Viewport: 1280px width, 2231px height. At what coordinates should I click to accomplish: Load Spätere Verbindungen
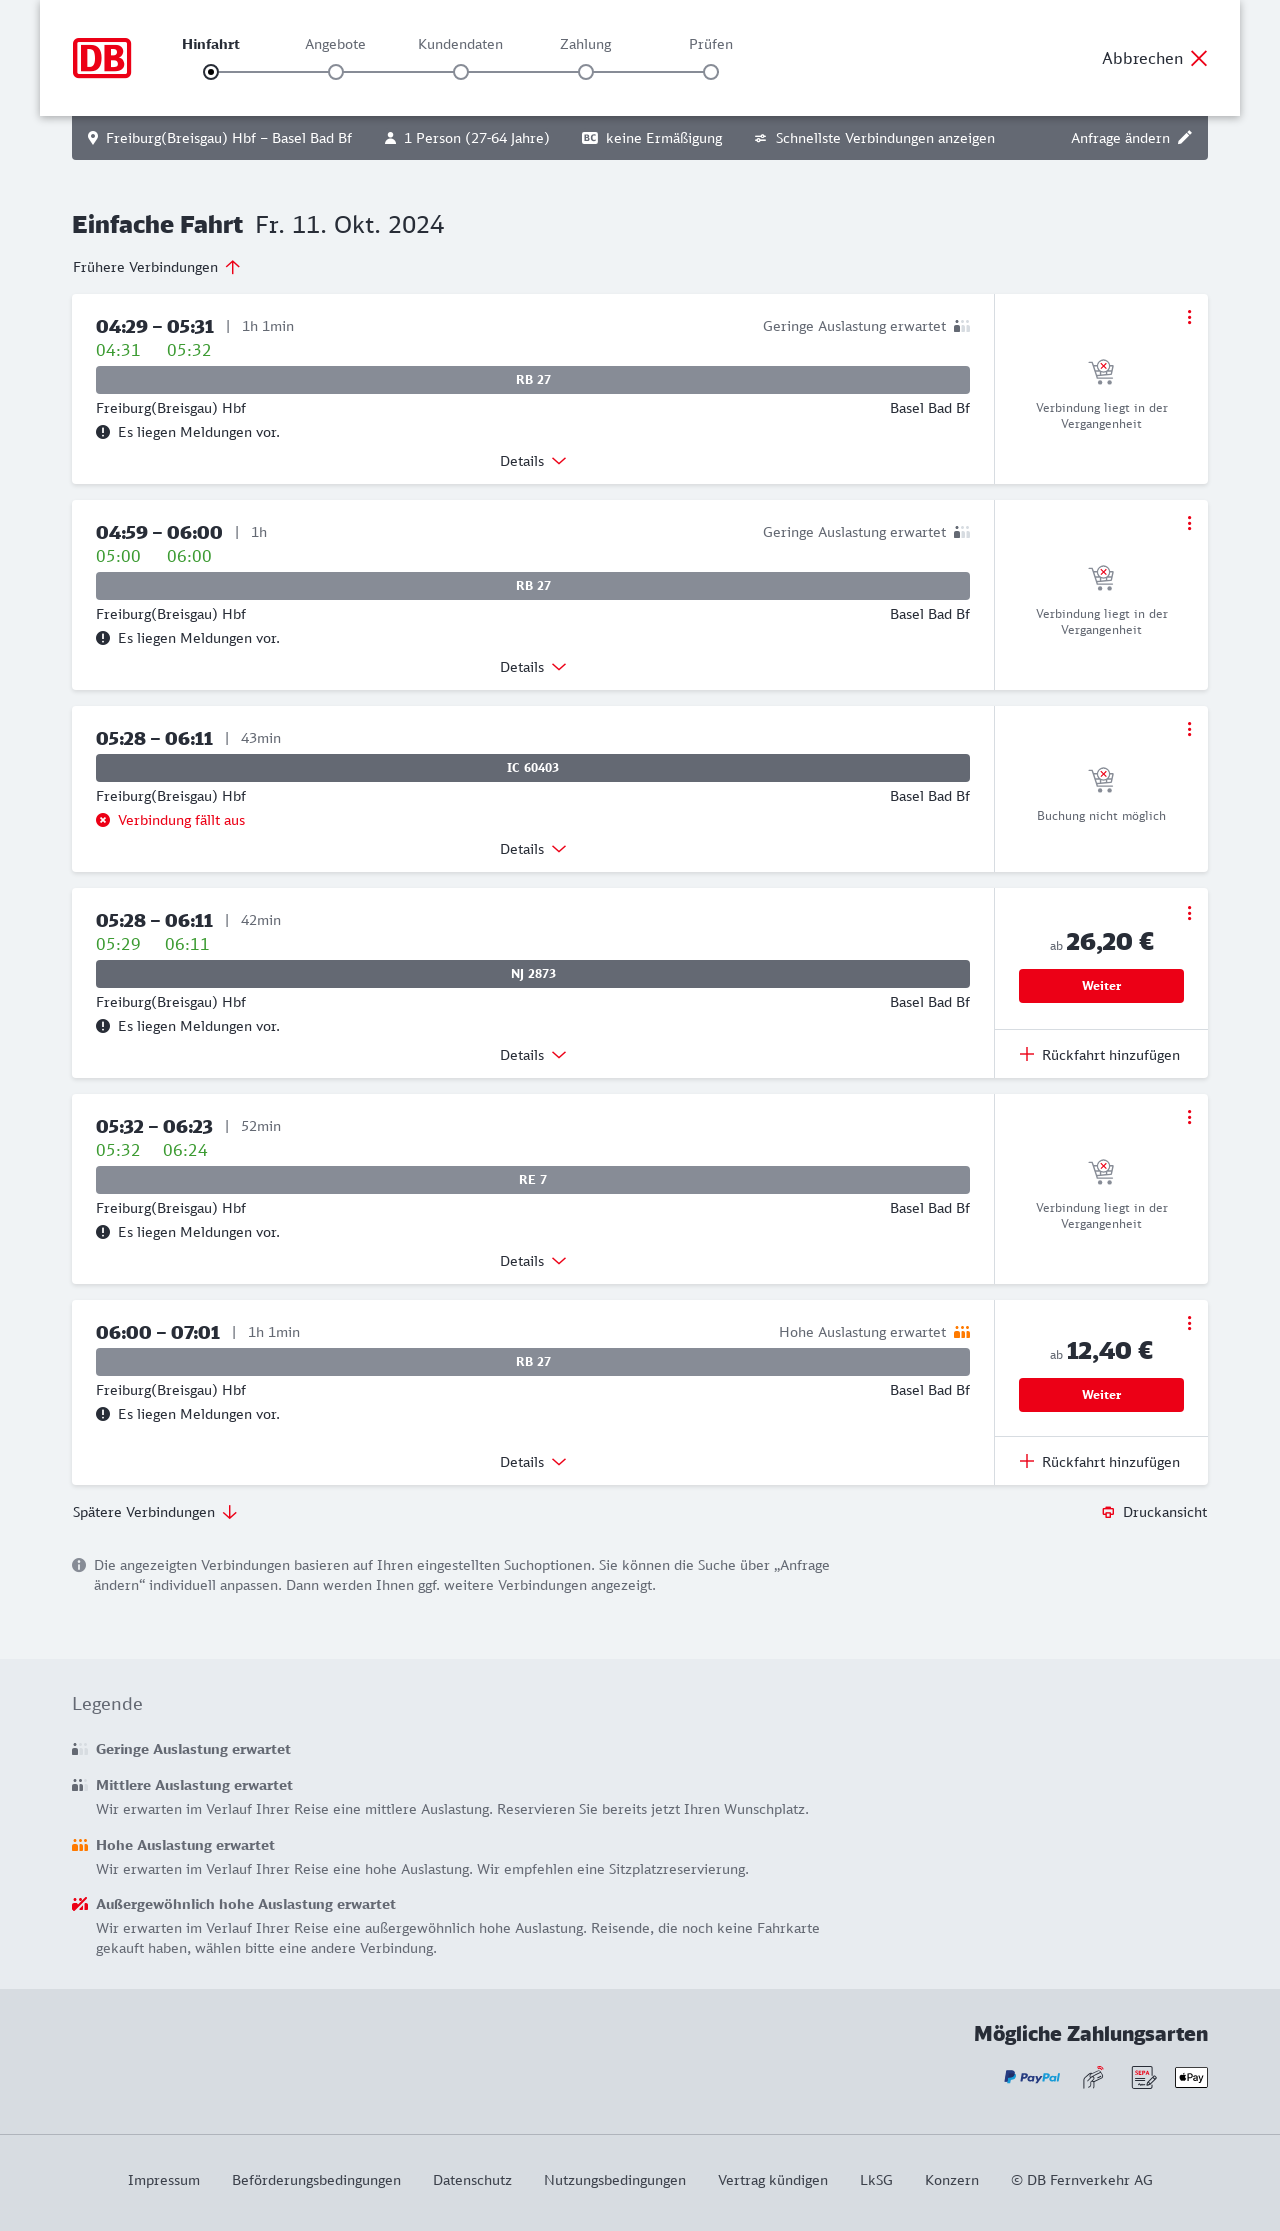pyautogui.click(x=154, y=1512)
